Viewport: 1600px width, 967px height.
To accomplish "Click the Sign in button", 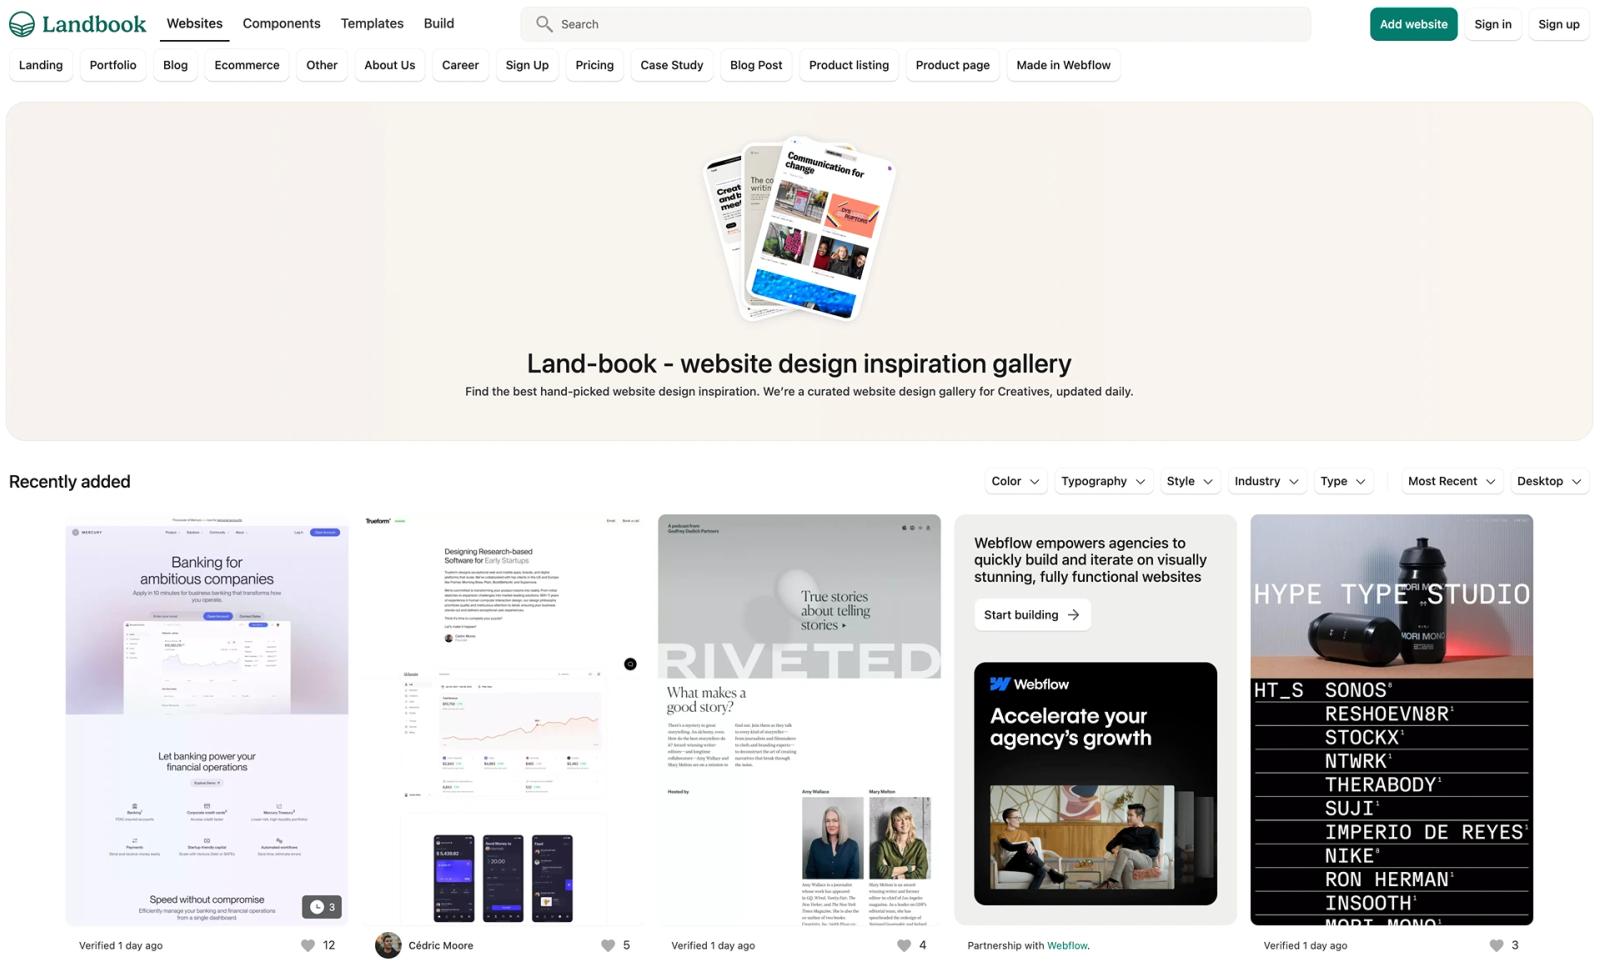I will click(x=1493, y=24).
